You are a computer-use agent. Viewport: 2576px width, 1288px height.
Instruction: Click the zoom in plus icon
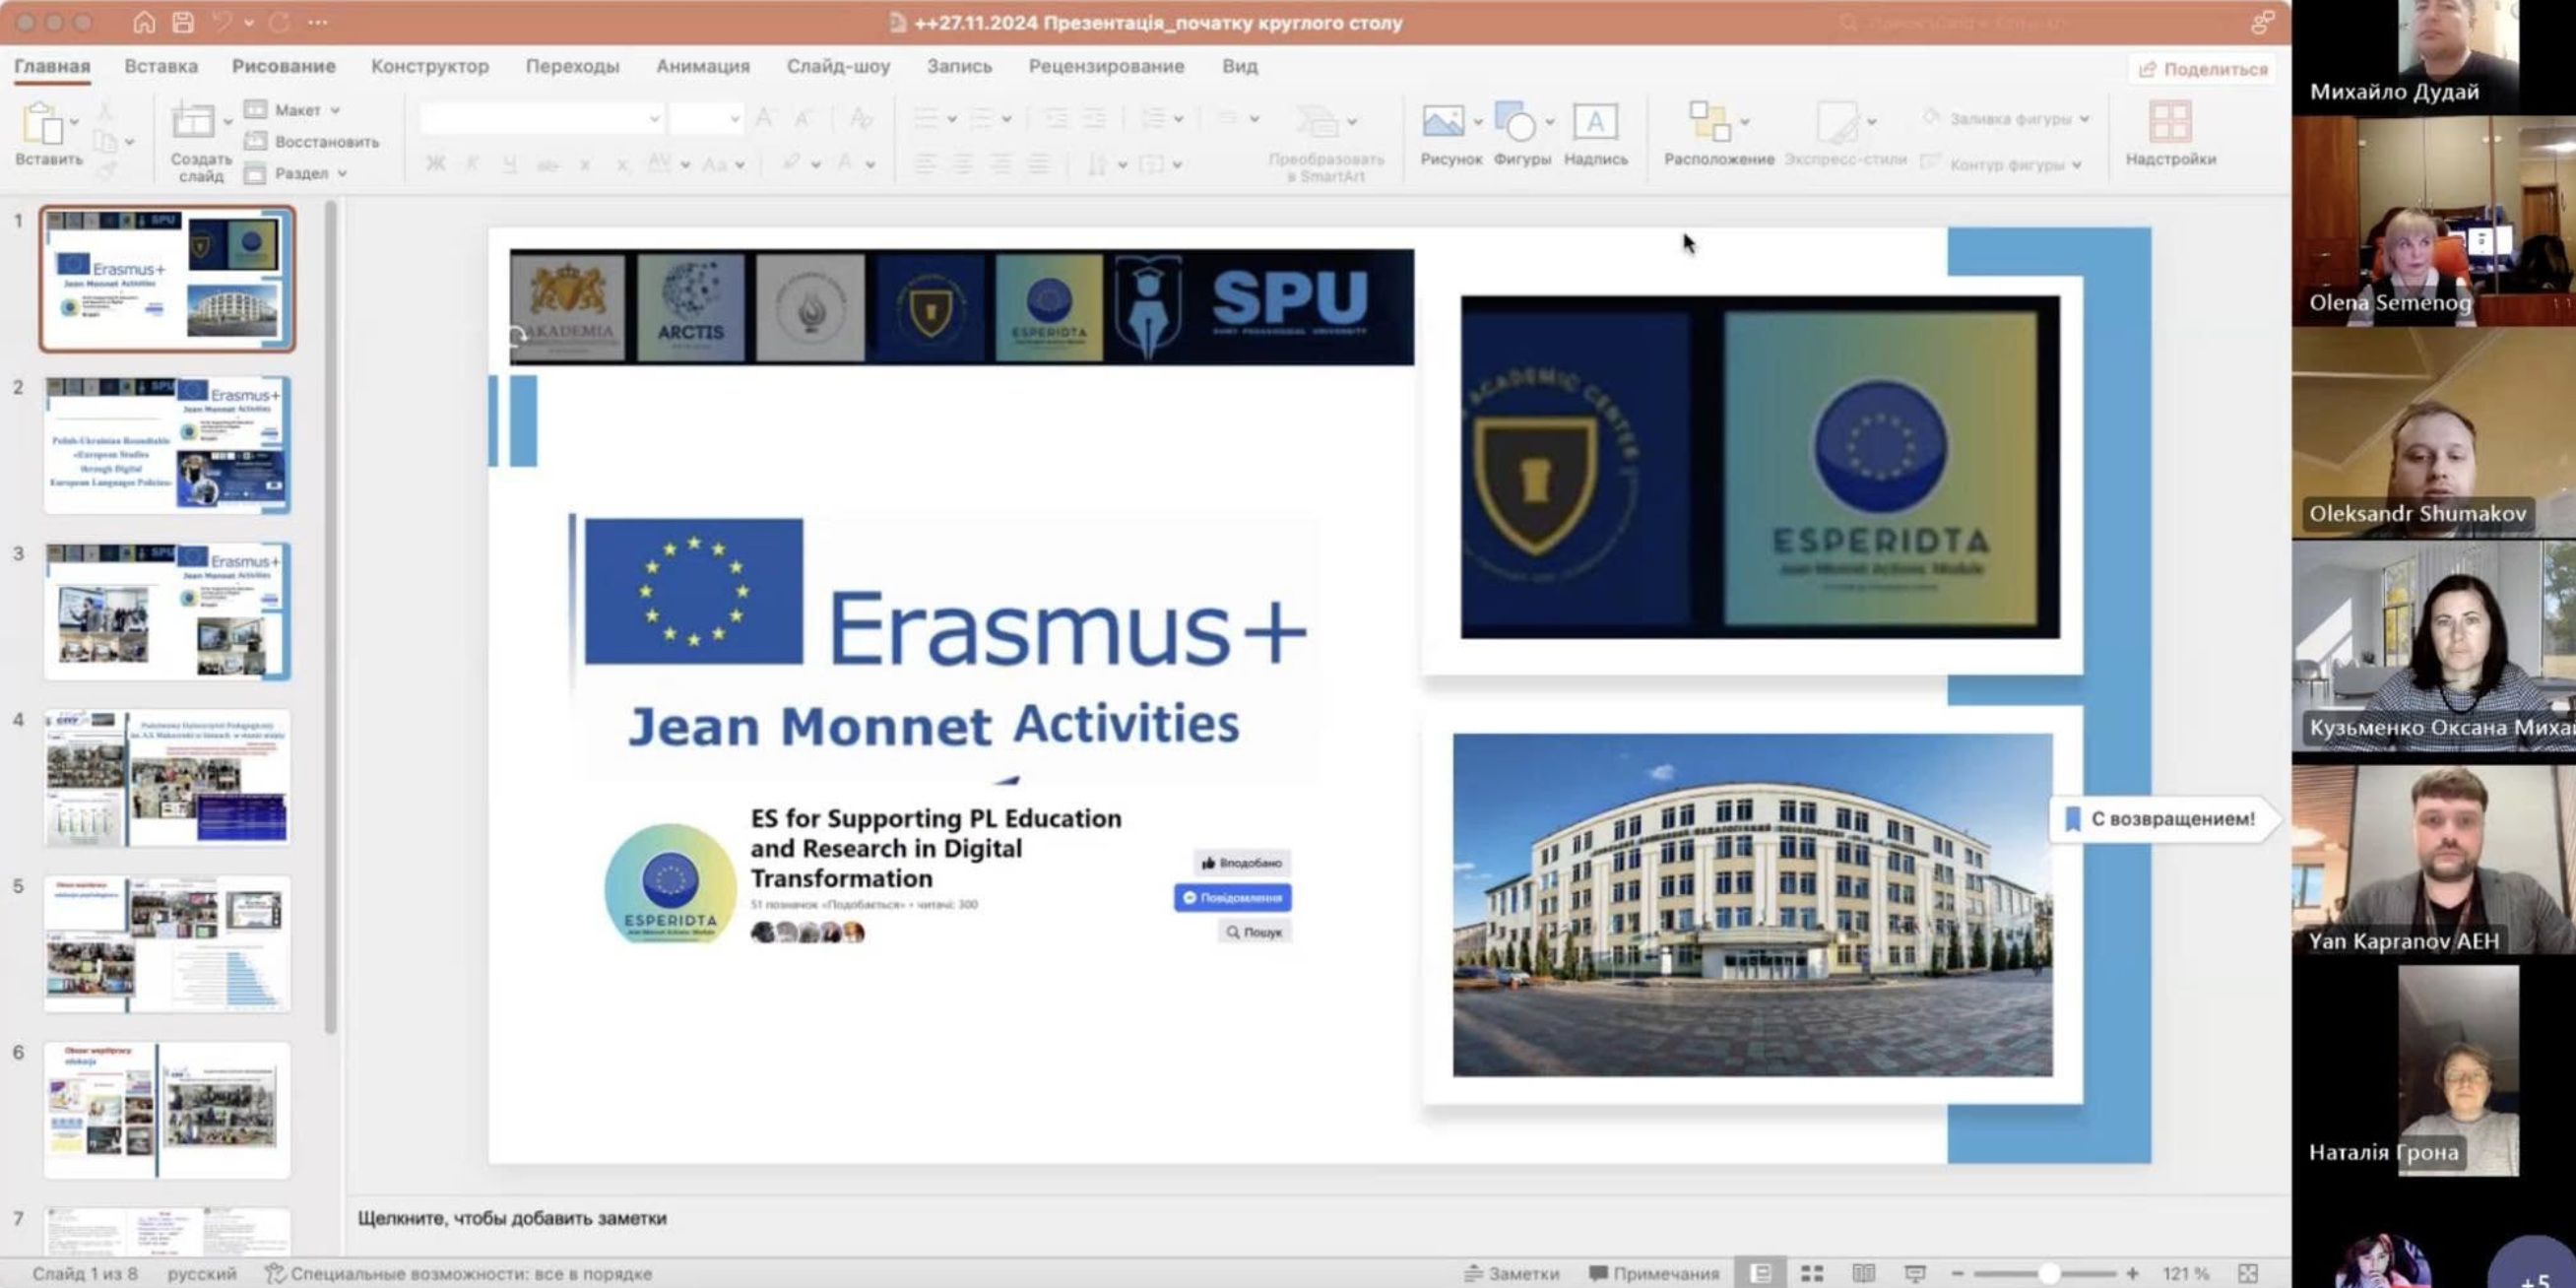pos(2132,1273)
